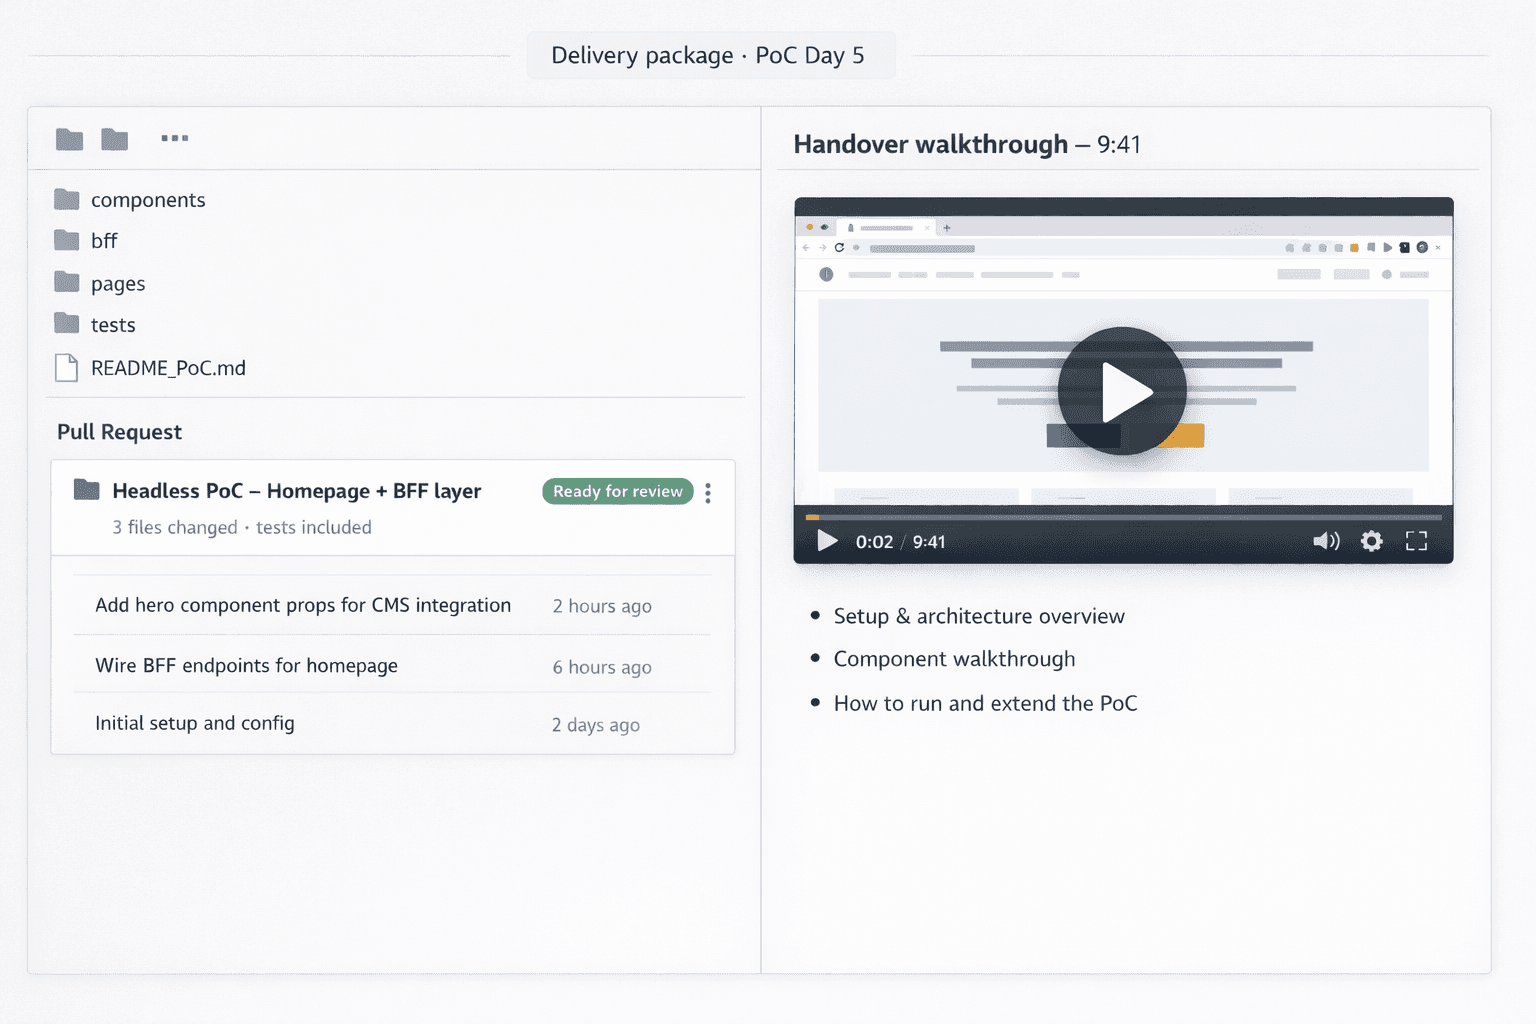The height and width of the screenshot is (1024, 1536).
Task: Toggle the Ready for review status badge
Action: [617, 491]
